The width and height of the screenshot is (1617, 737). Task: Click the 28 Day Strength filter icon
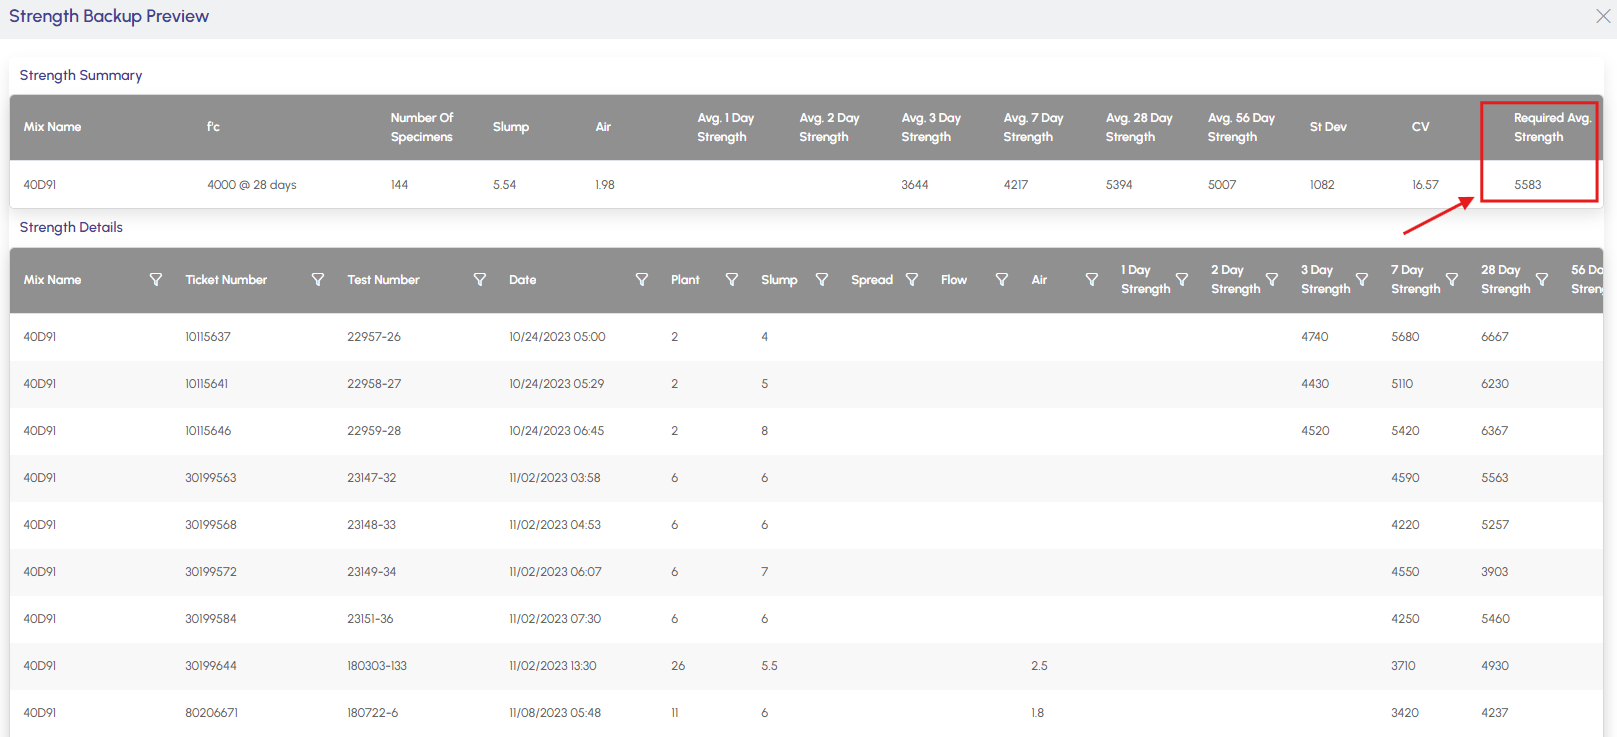[1541, 280]
